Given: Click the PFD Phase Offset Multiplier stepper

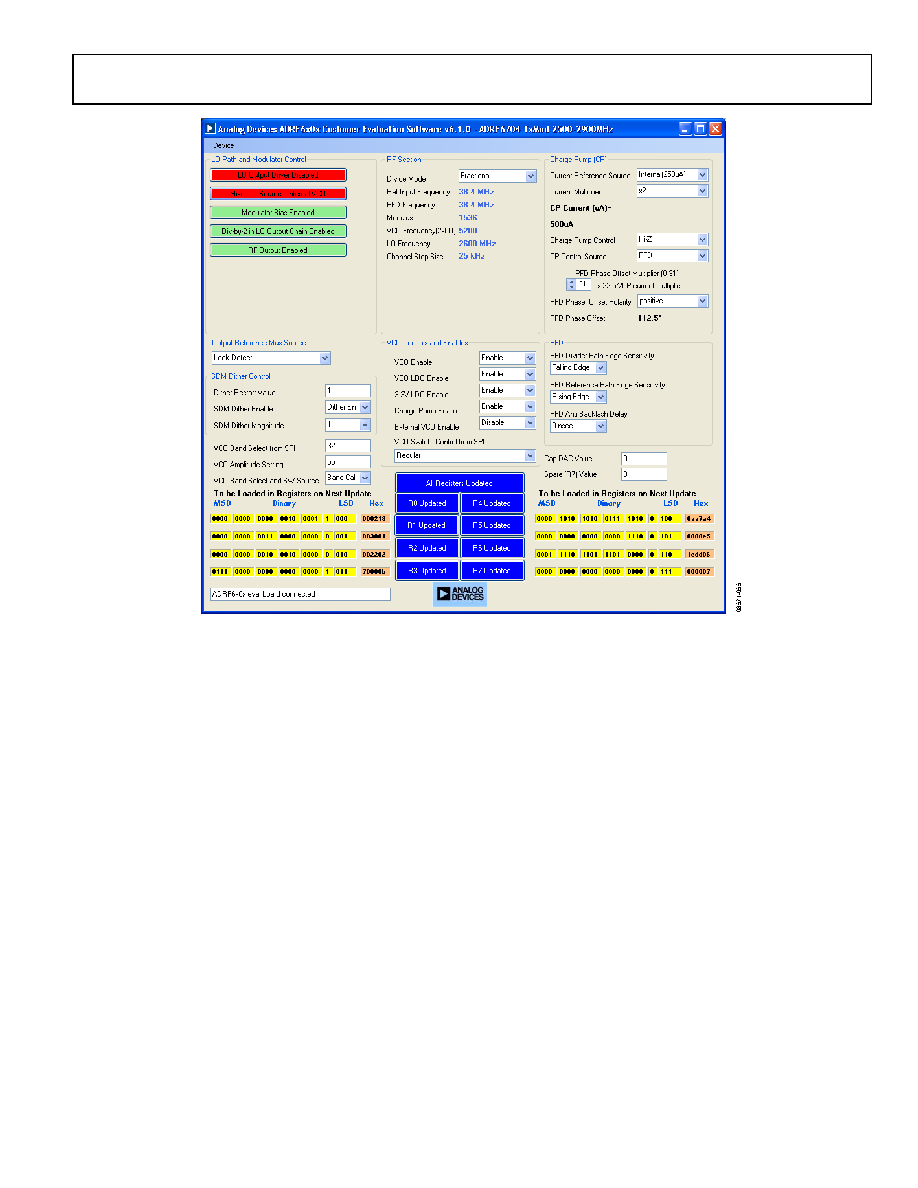Looking at the screenshot, I should [x=571, y=285].
